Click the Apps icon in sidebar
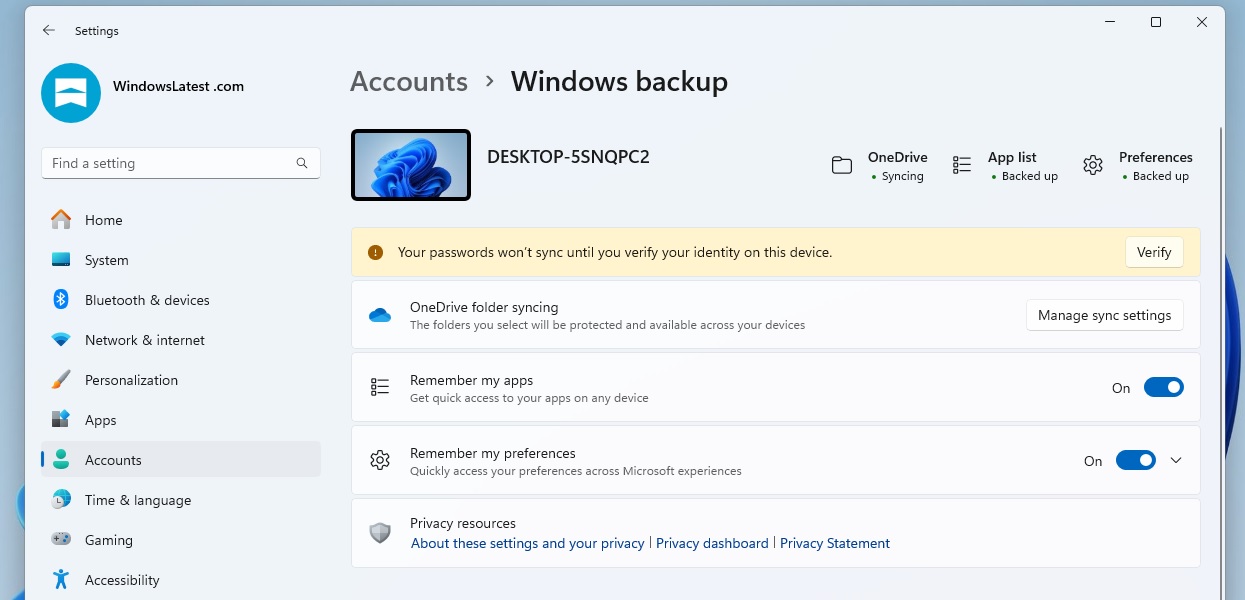 click(x=61, y=420)
